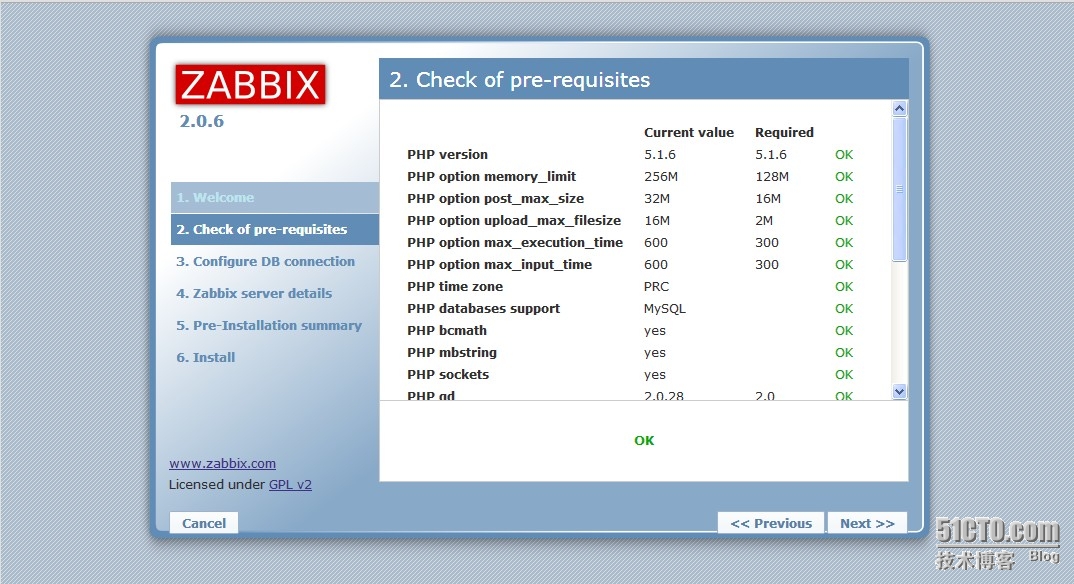Viewport: 1074px width, 584px height.
Task: Click "PHP option max_input_time" label
Action: (x=499, y=264)
